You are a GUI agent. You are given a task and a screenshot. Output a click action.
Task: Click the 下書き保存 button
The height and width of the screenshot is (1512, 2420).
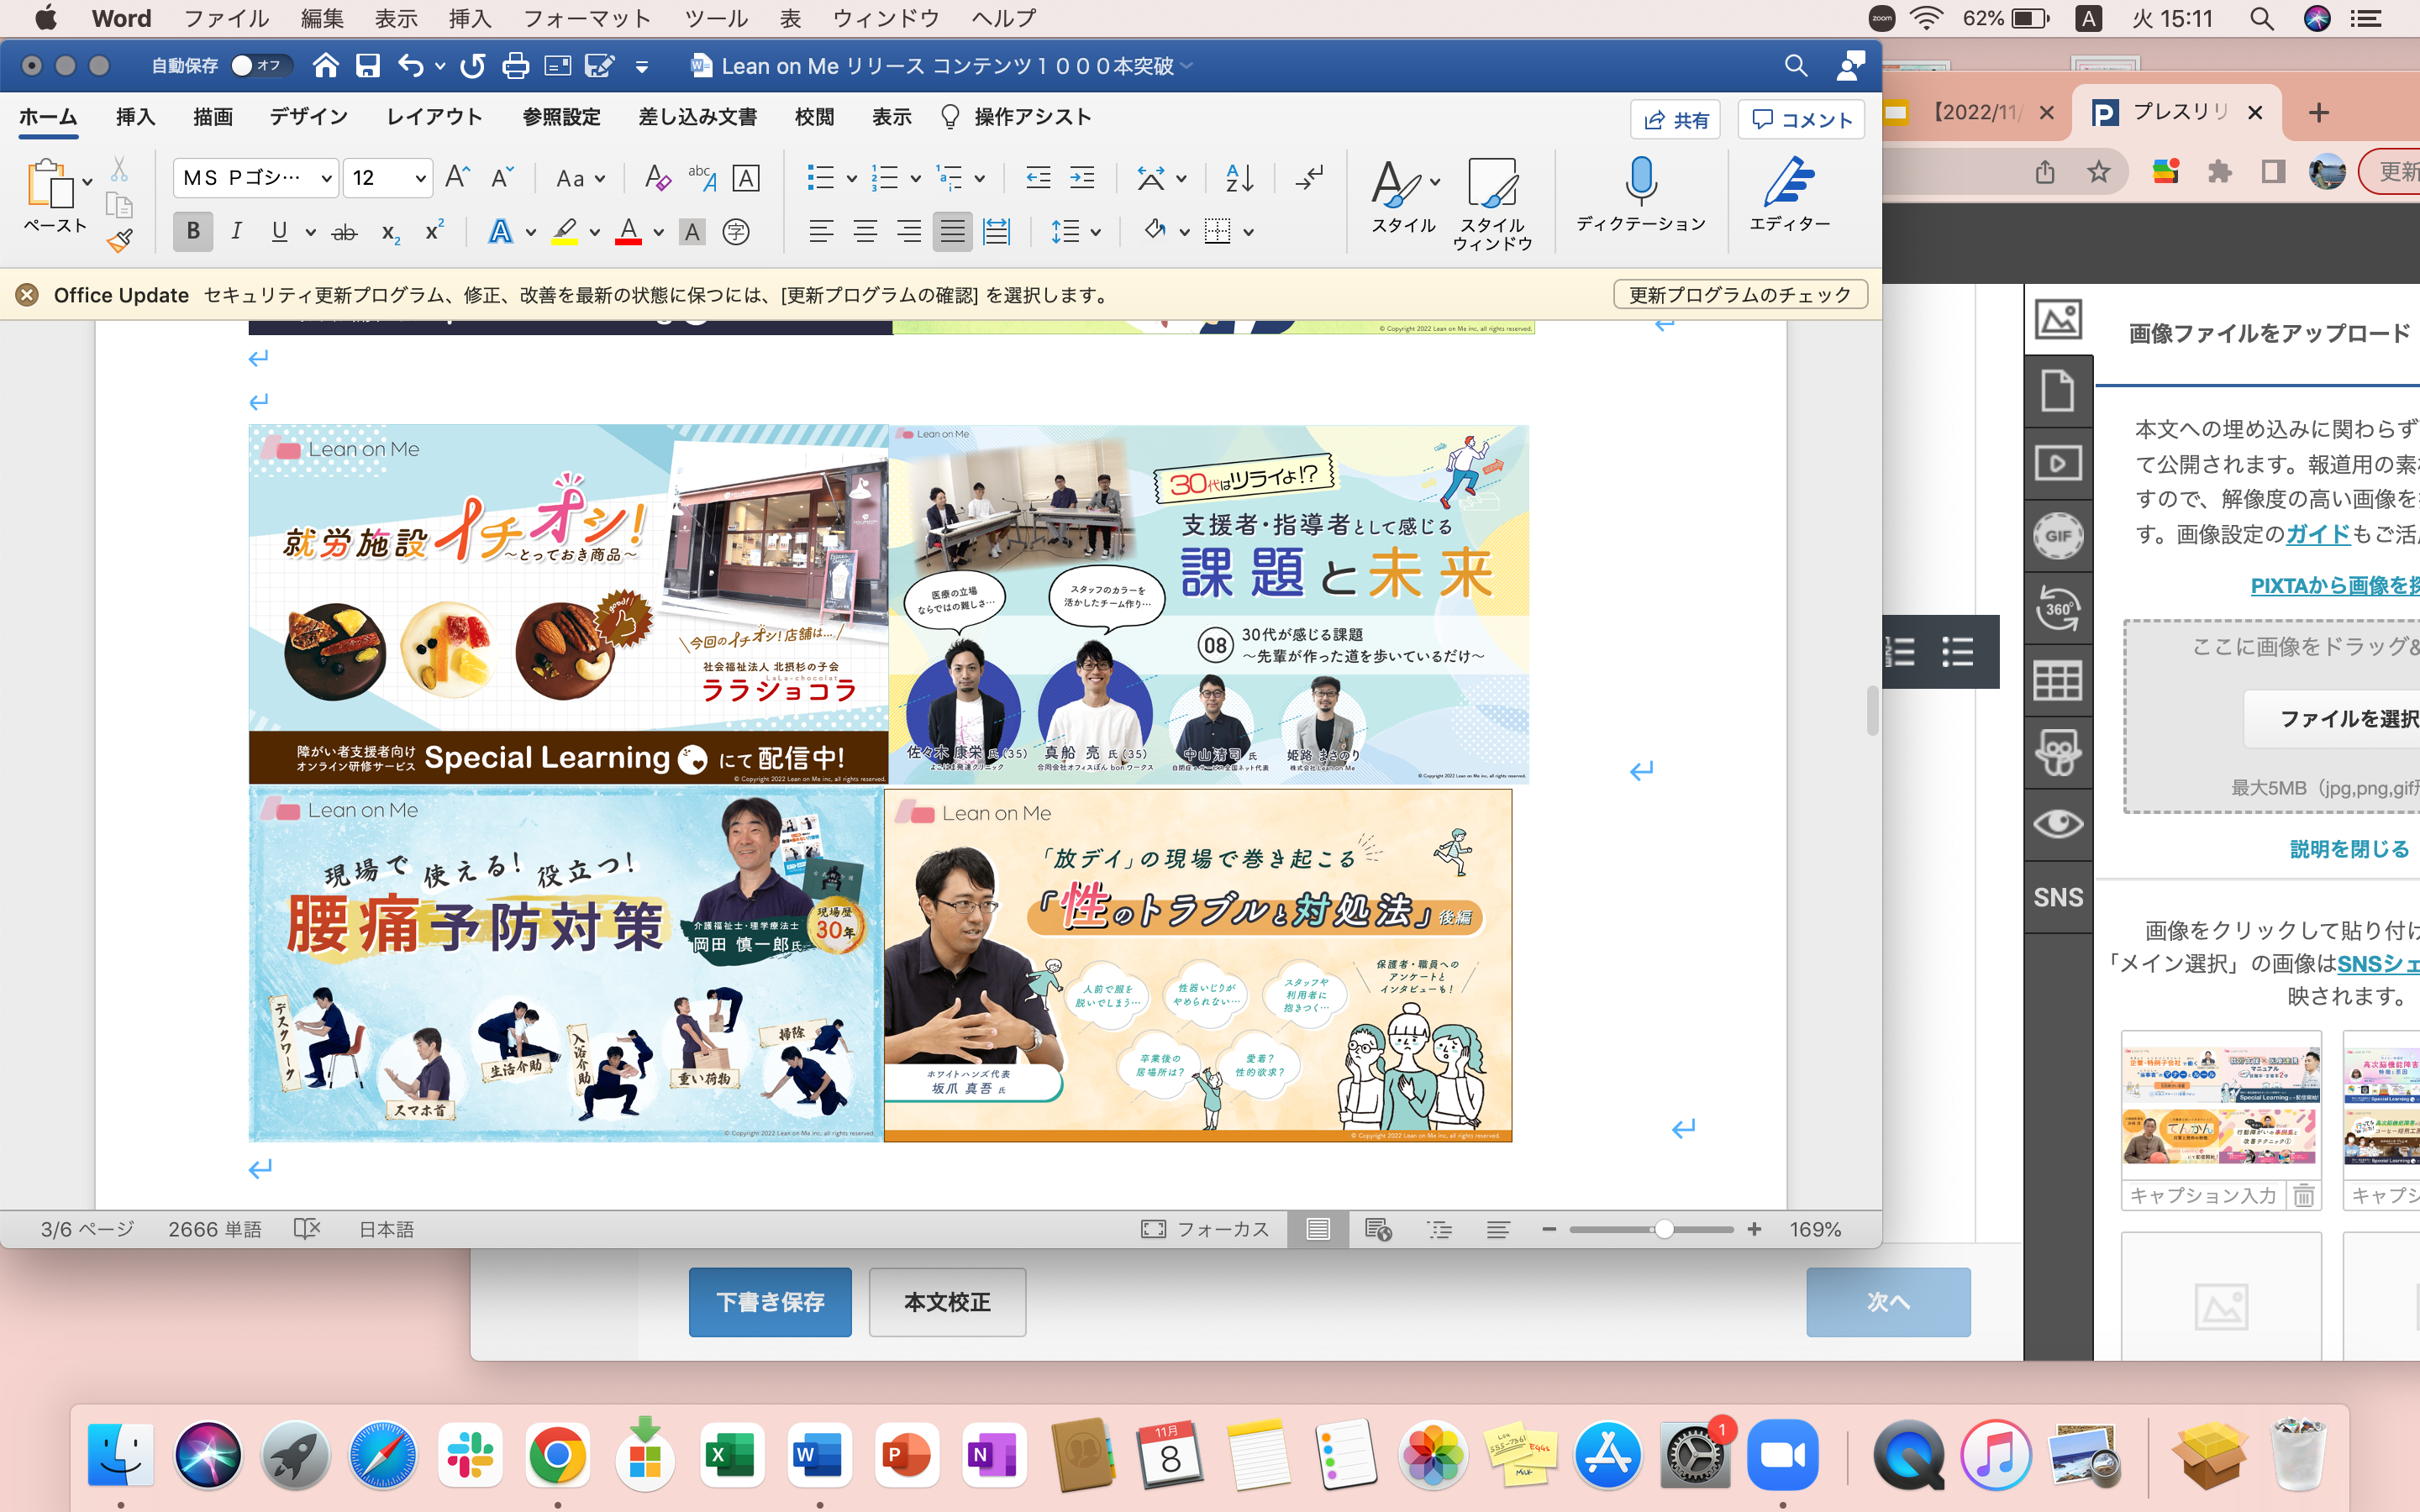click(770, 1301)
